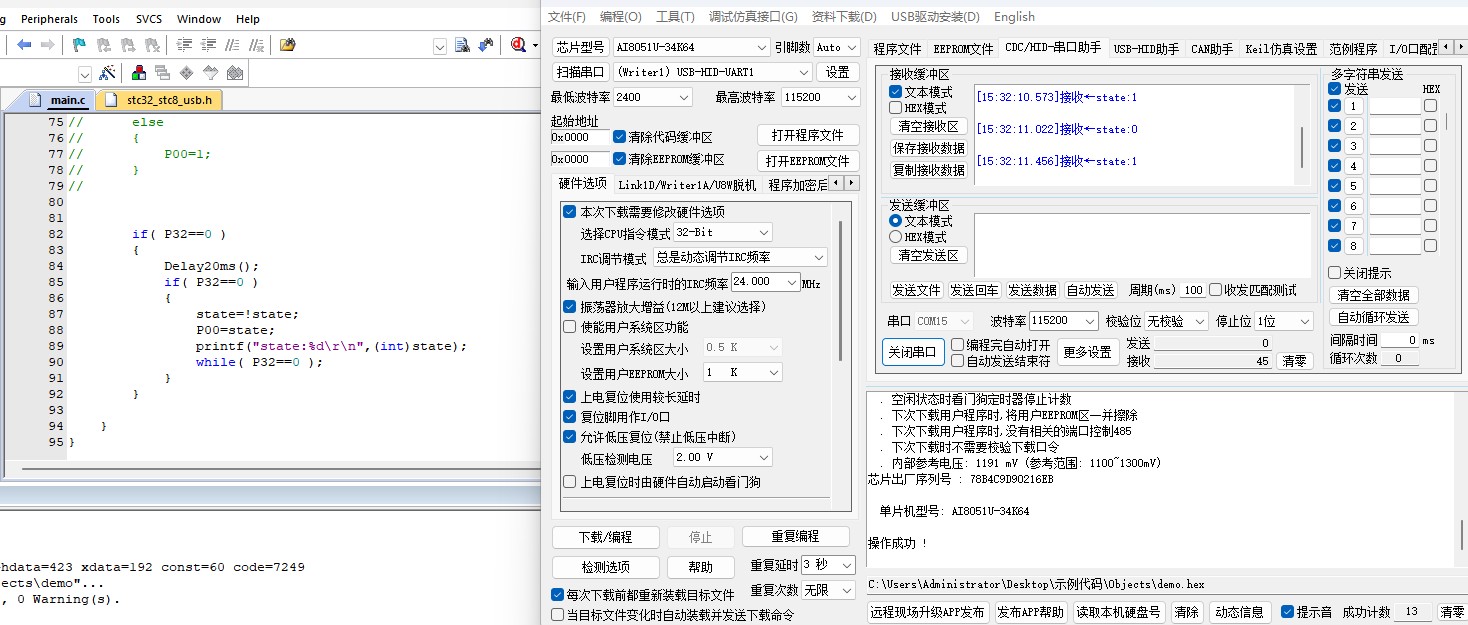Click the Comment Selection icon
The width and height of the screenshot is (1468, 625).
(232, 45)
